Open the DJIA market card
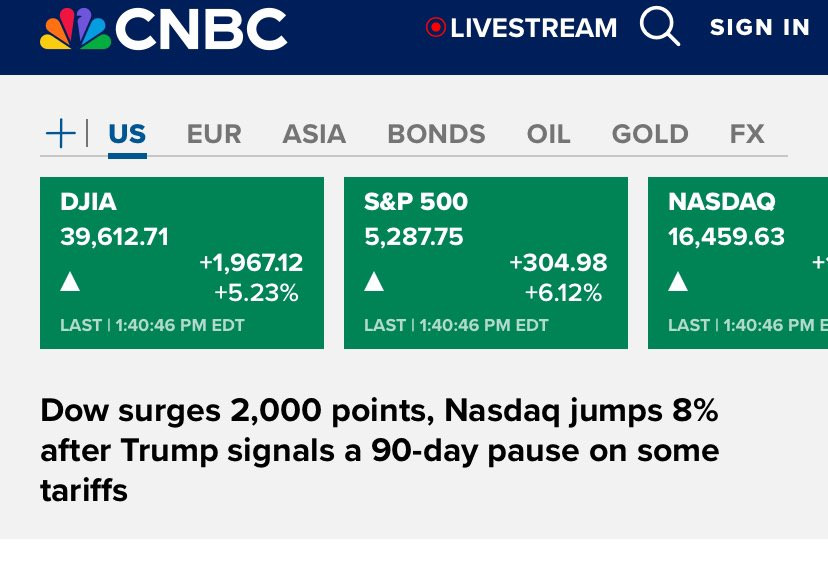This screenshot has height=567, width=828. (182, 263)
